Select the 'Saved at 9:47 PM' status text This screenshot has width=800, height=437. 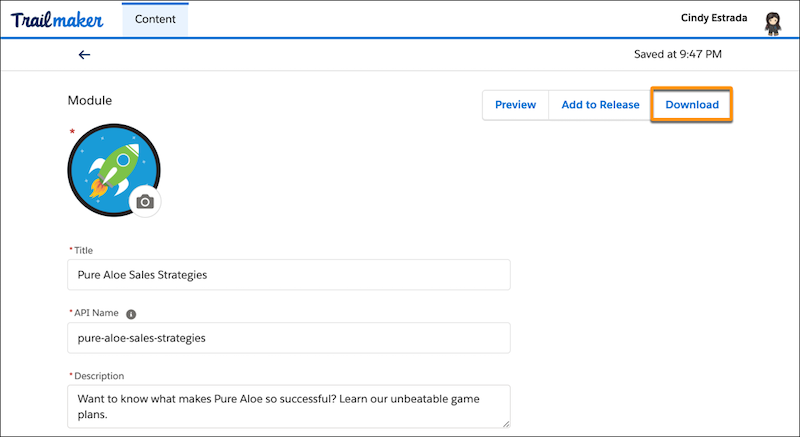click(678, 54)
